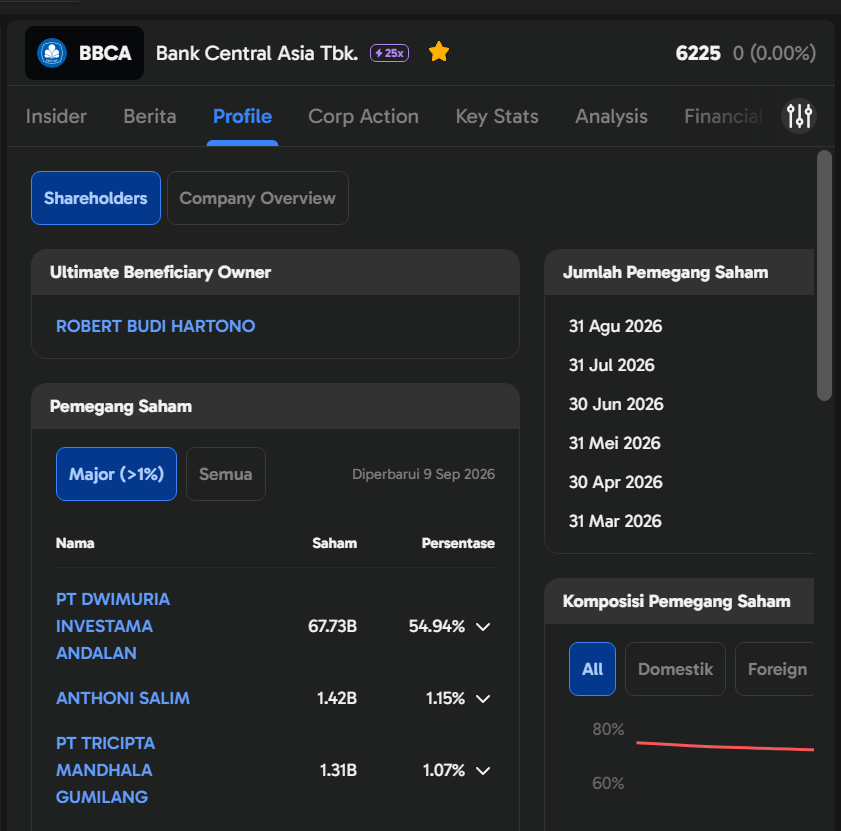Switch to the Analysis tab
Viewport: 841px width, 831px height.
(x=611, y=116)
